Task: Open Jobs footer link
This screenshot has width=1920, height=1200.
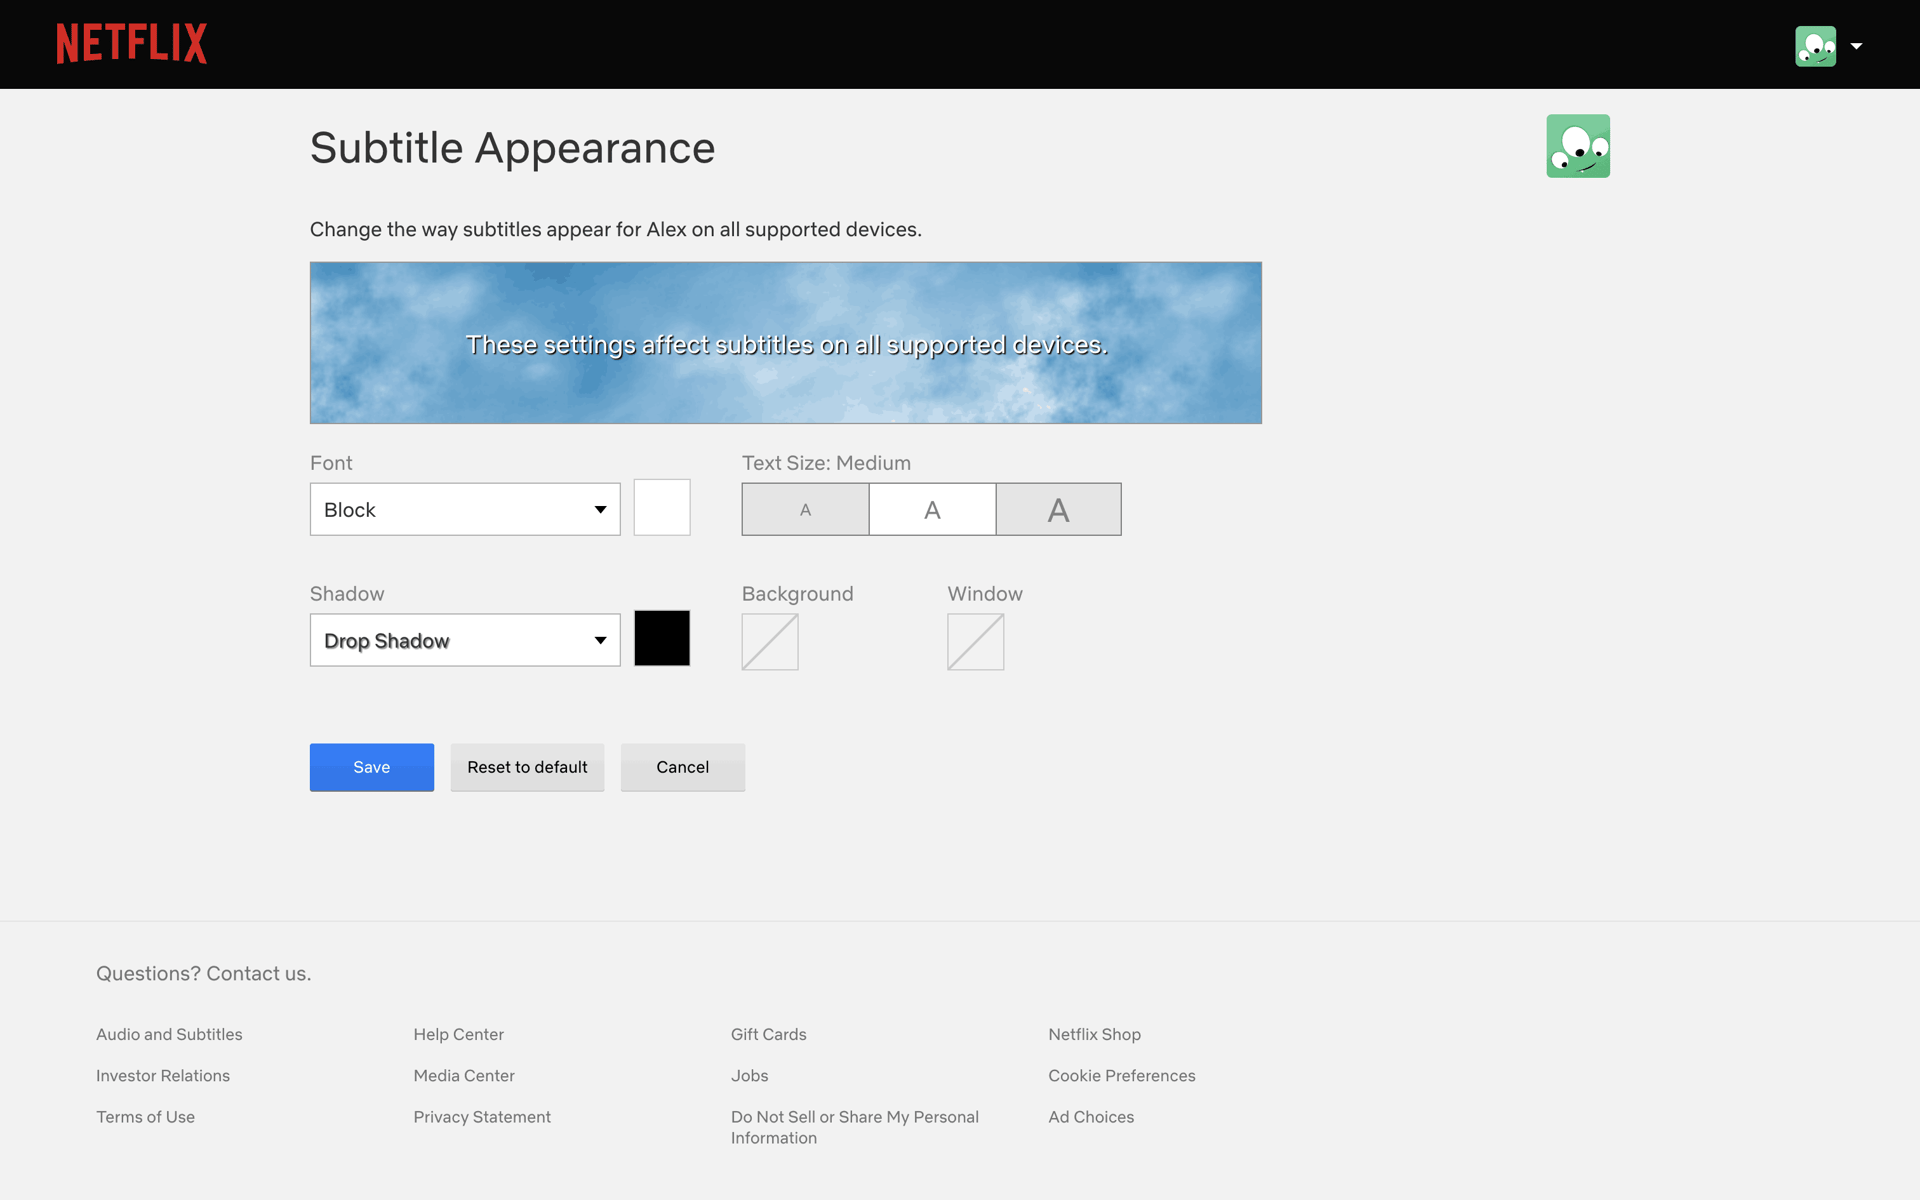Action: 750,1075
